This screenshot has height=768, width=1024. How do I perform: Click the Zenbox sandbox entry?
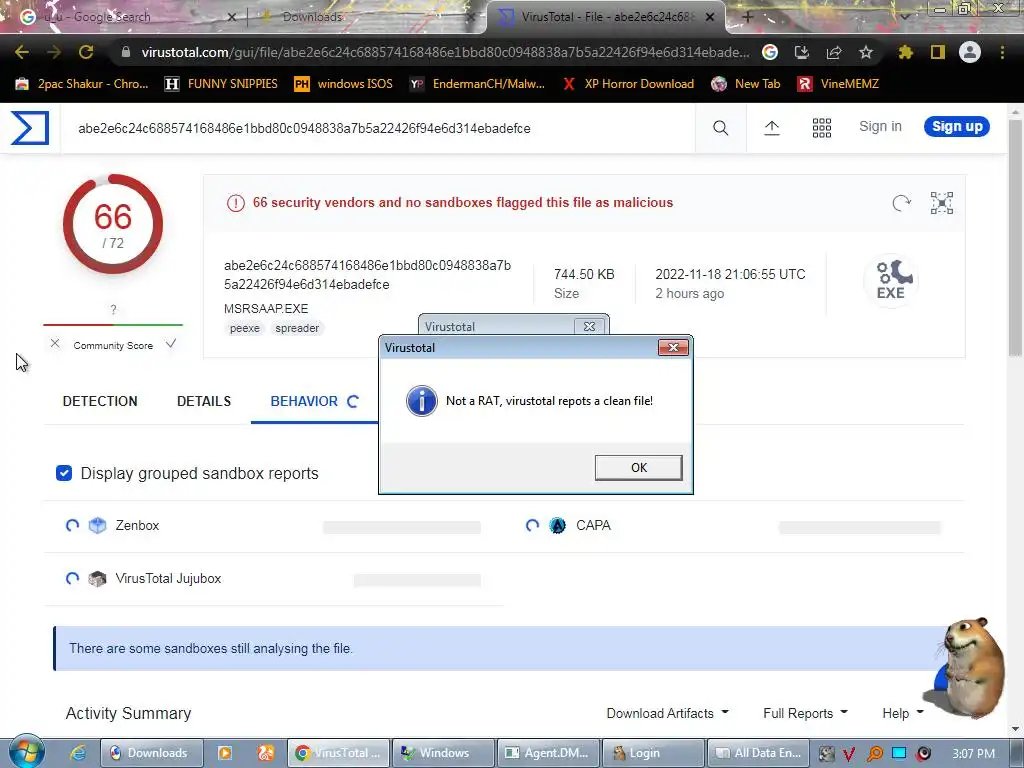click(x=137, y=525)
